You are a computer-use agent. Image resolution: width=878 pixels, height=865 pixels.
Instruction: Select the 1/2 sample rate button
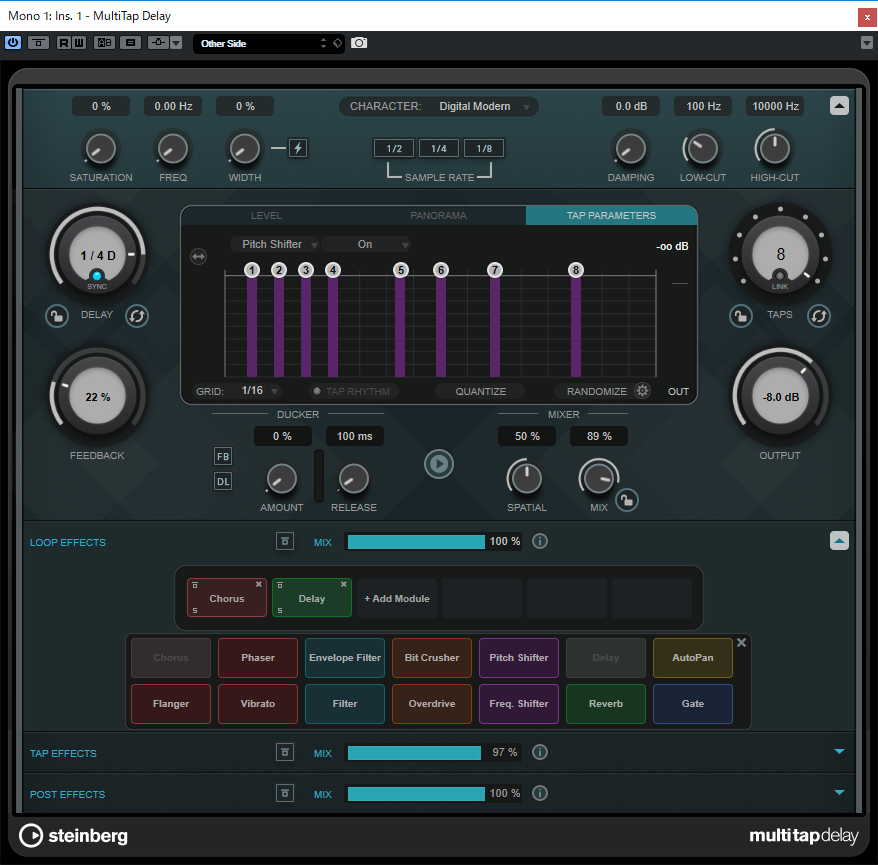(x=394, y=148)
